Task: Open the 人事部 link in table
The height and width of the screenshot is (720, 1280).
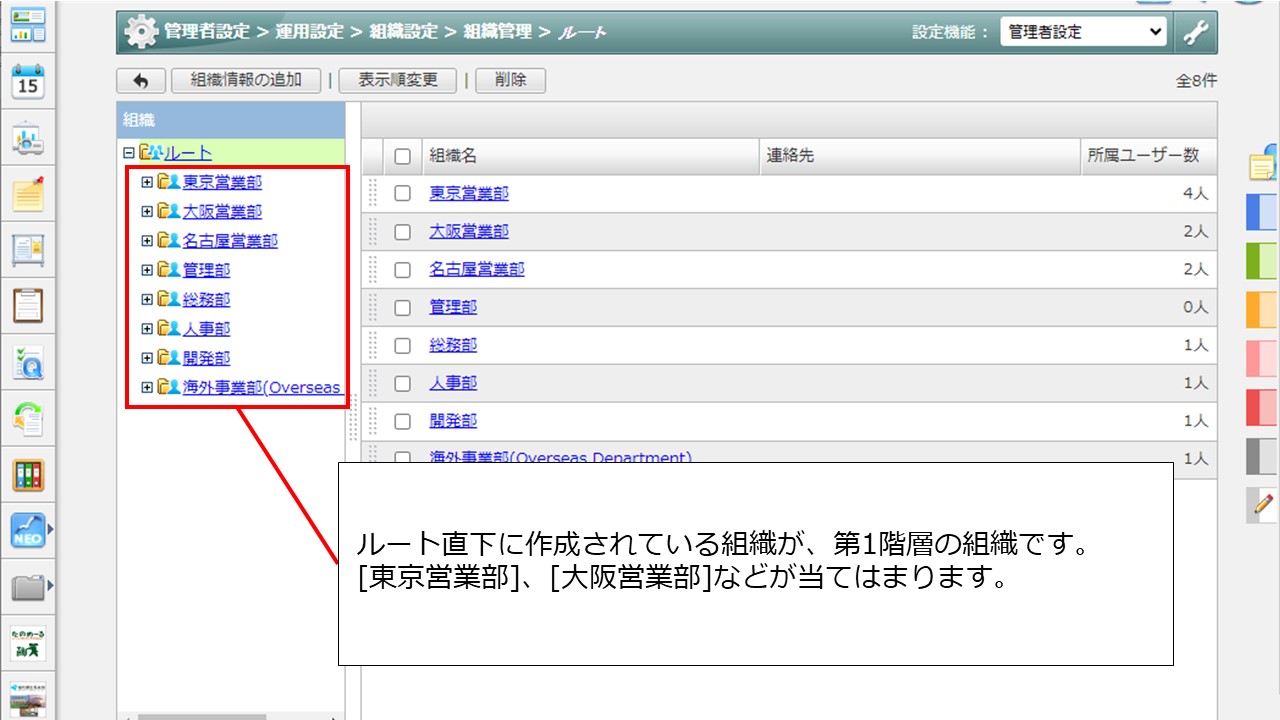Action: pyautogui.click(x=453, y=383)
